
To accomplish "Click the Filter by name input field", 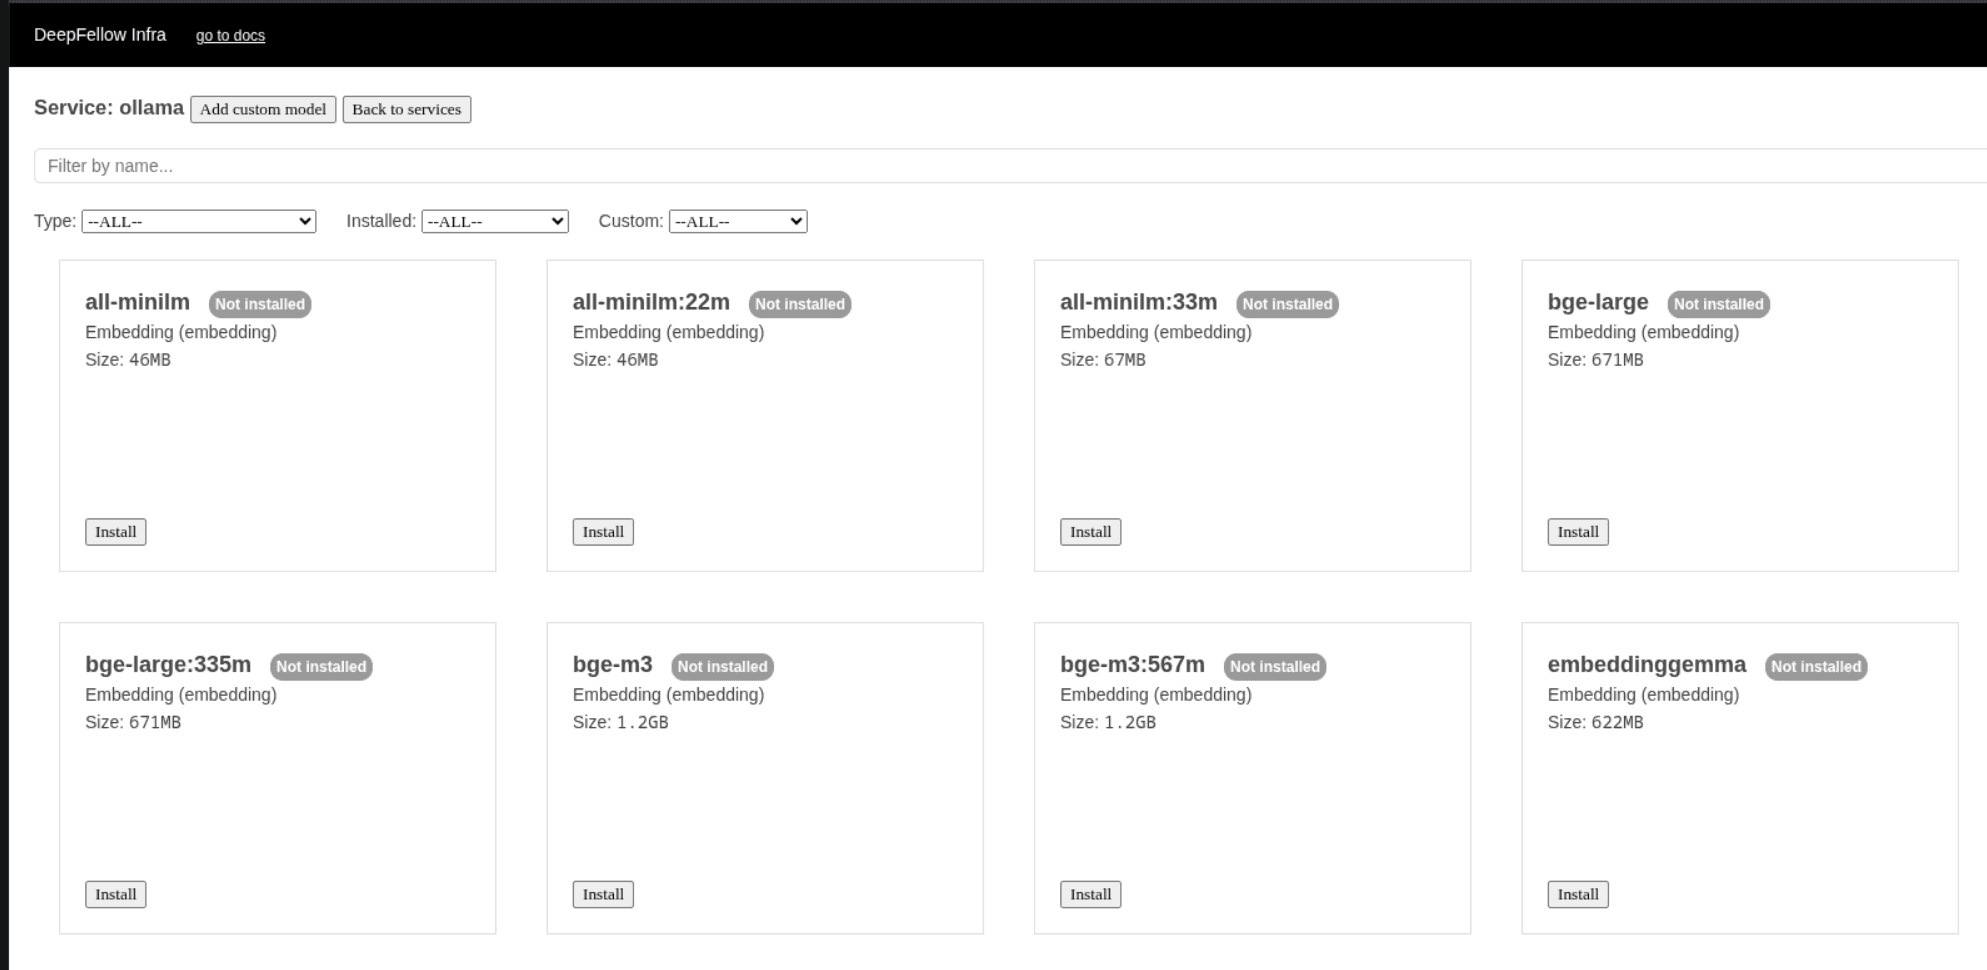I will (500, 165).
